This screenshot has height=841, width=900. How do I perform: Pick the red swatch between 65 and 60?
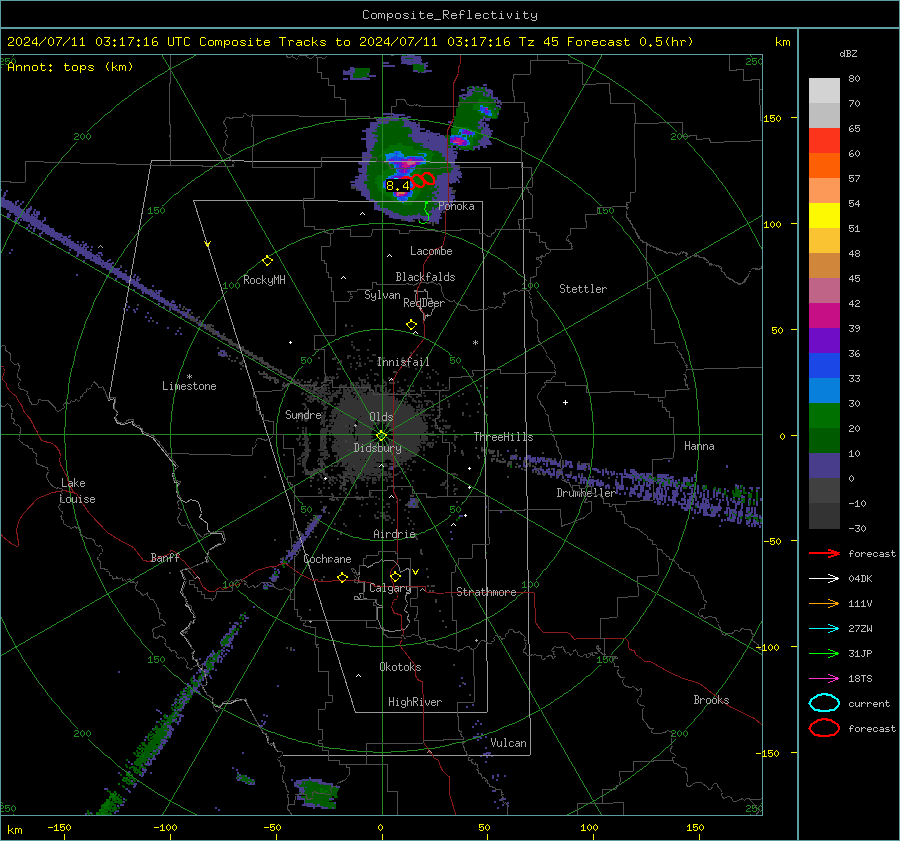(824, 141)
